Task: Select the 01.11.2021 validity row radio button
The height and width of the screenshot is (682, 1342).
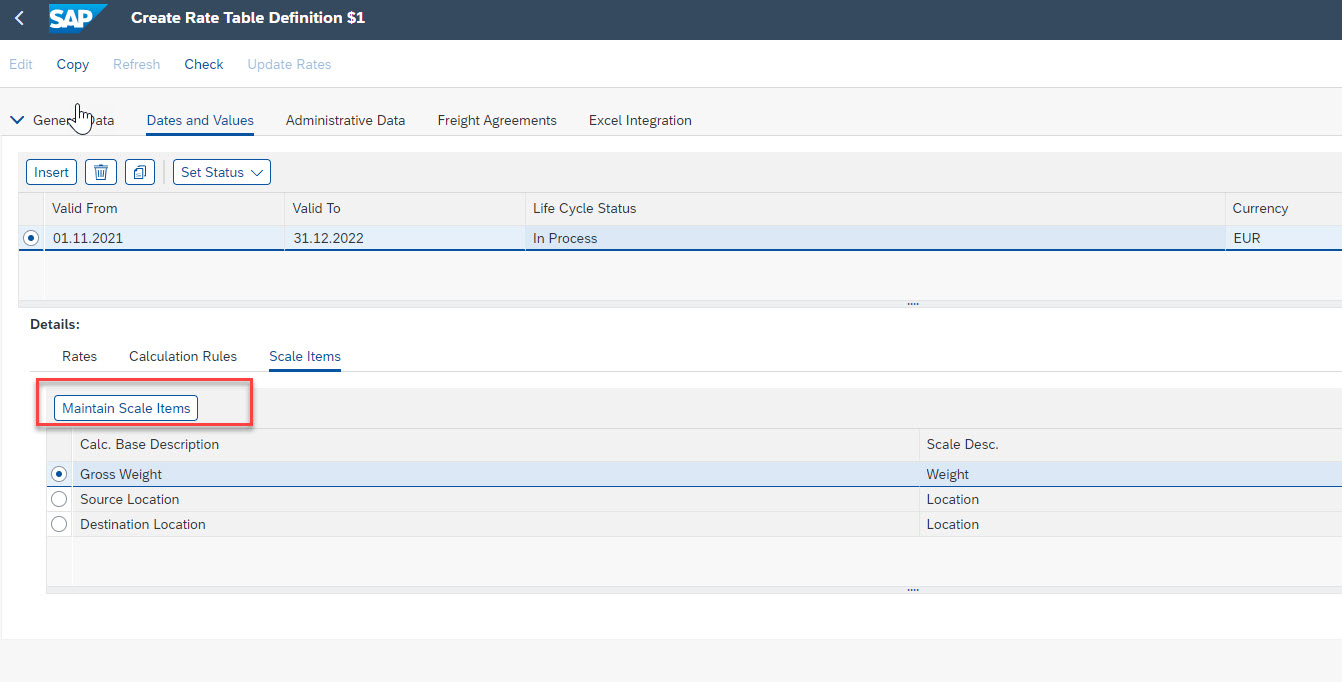Action: pos(31,238)
